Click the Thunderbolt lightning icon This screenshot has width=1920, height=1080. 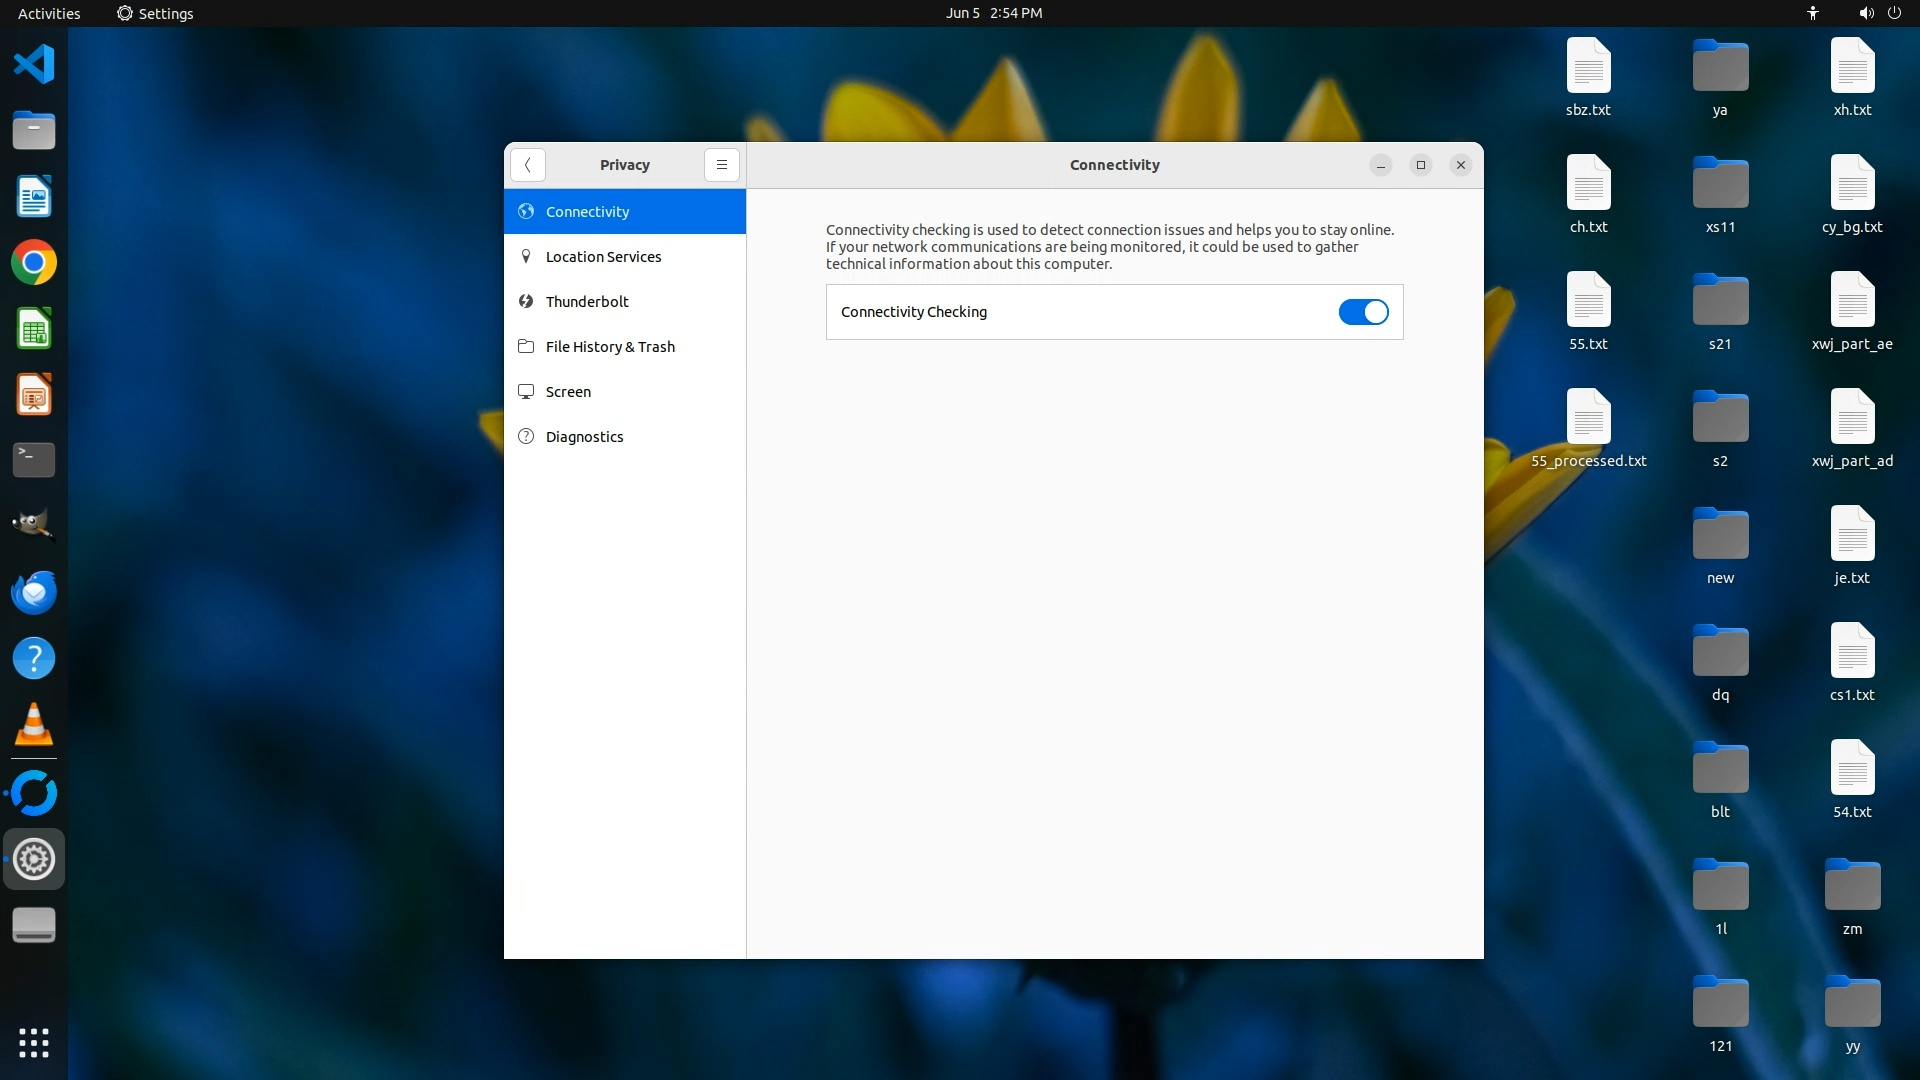click(526, 301)
